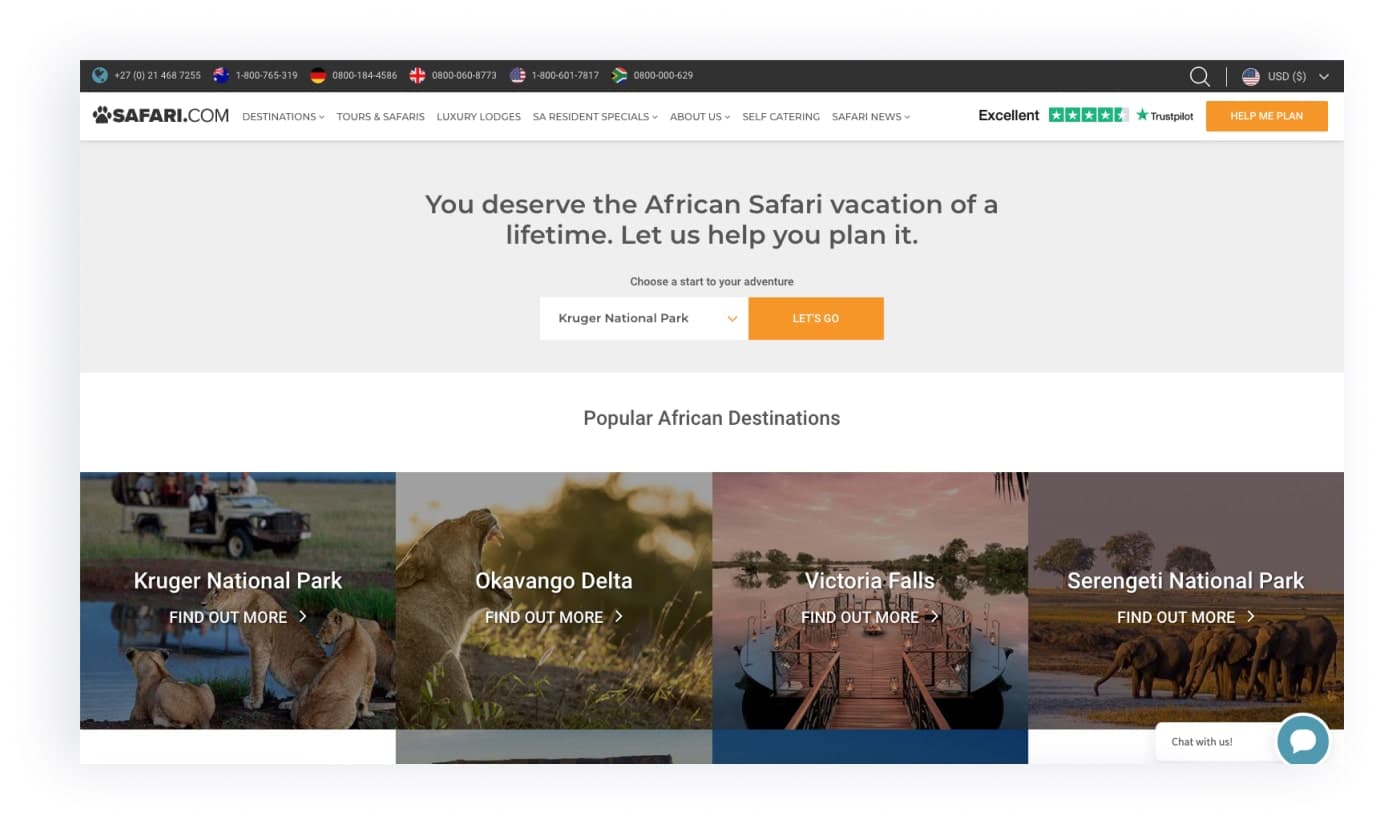Click the German flag phone icon

click(x=318, y=75)
